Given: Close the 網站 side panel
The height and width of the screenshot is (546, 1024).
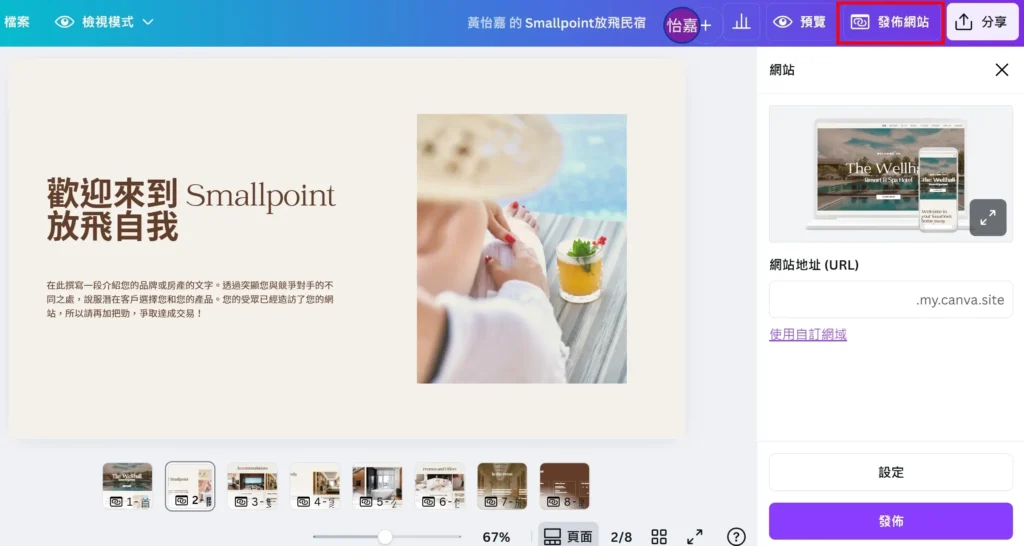Looking at the screenshot, I should coord(1001,70).
